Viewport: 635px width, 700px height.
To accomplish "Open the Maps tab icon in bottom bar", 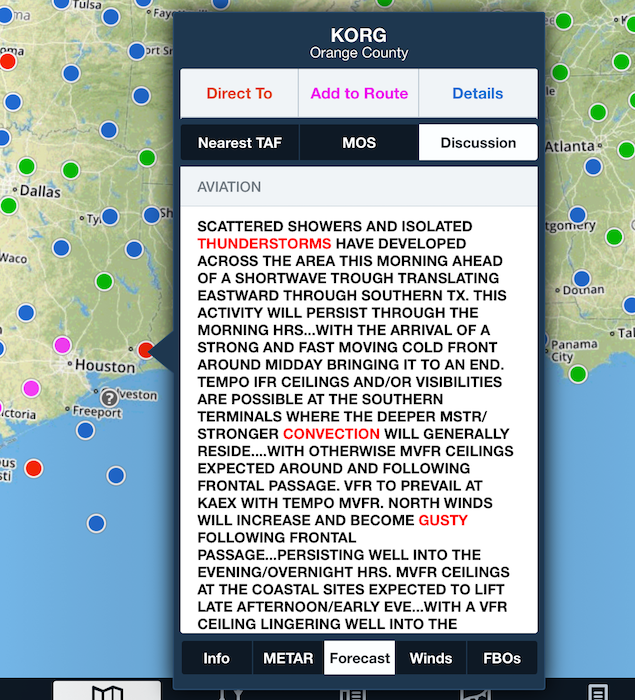I will pos(107,691).
